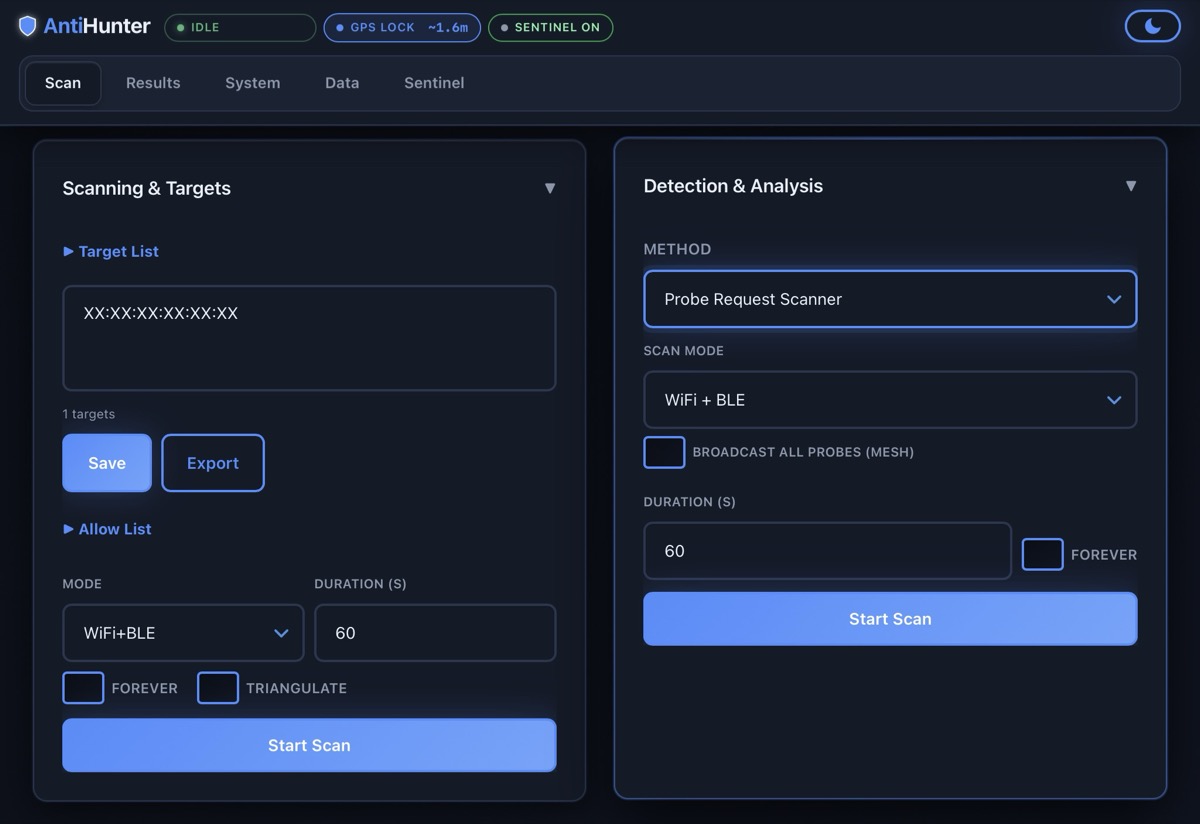Click Detection & Analysis duration field
The width and height of the screenshot is (1200, 824).
click(x=827, y=551)
